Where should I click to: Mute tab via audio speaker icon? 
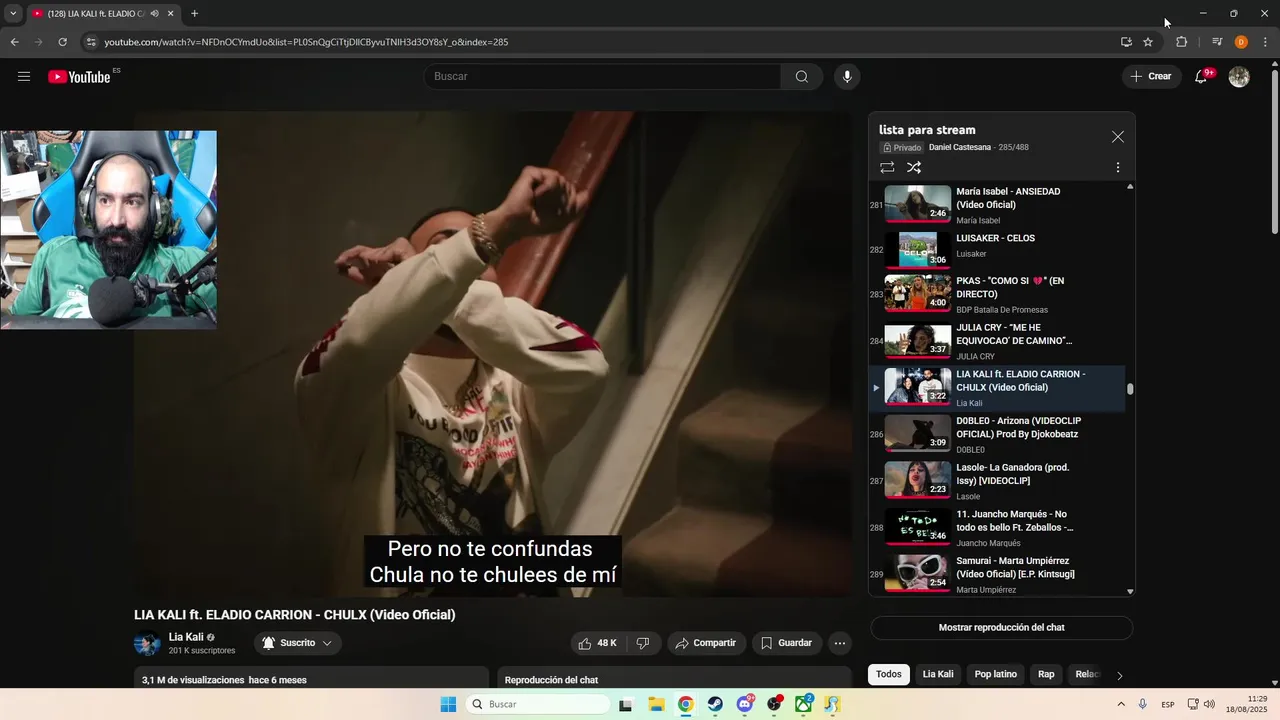coord(154,14)
